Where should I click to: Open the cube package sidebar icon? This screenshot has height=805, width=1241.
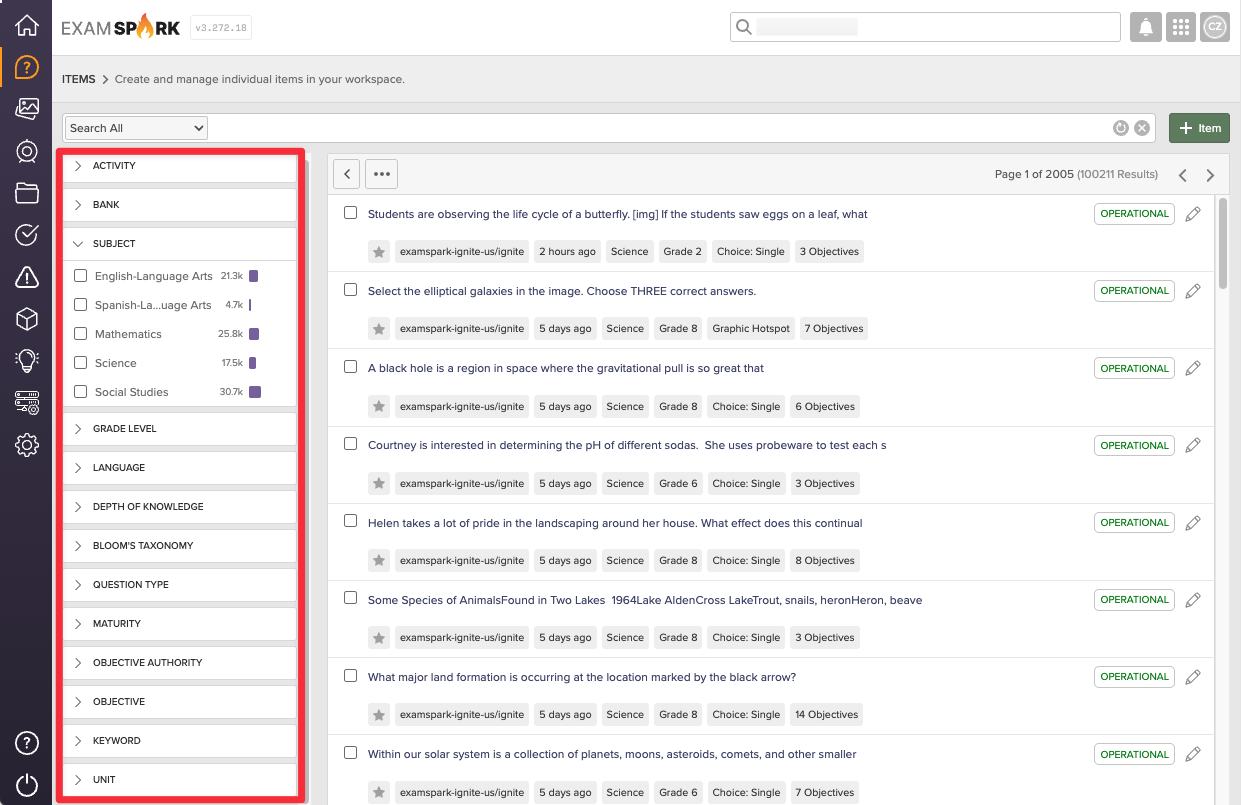(x=27, y=319)
